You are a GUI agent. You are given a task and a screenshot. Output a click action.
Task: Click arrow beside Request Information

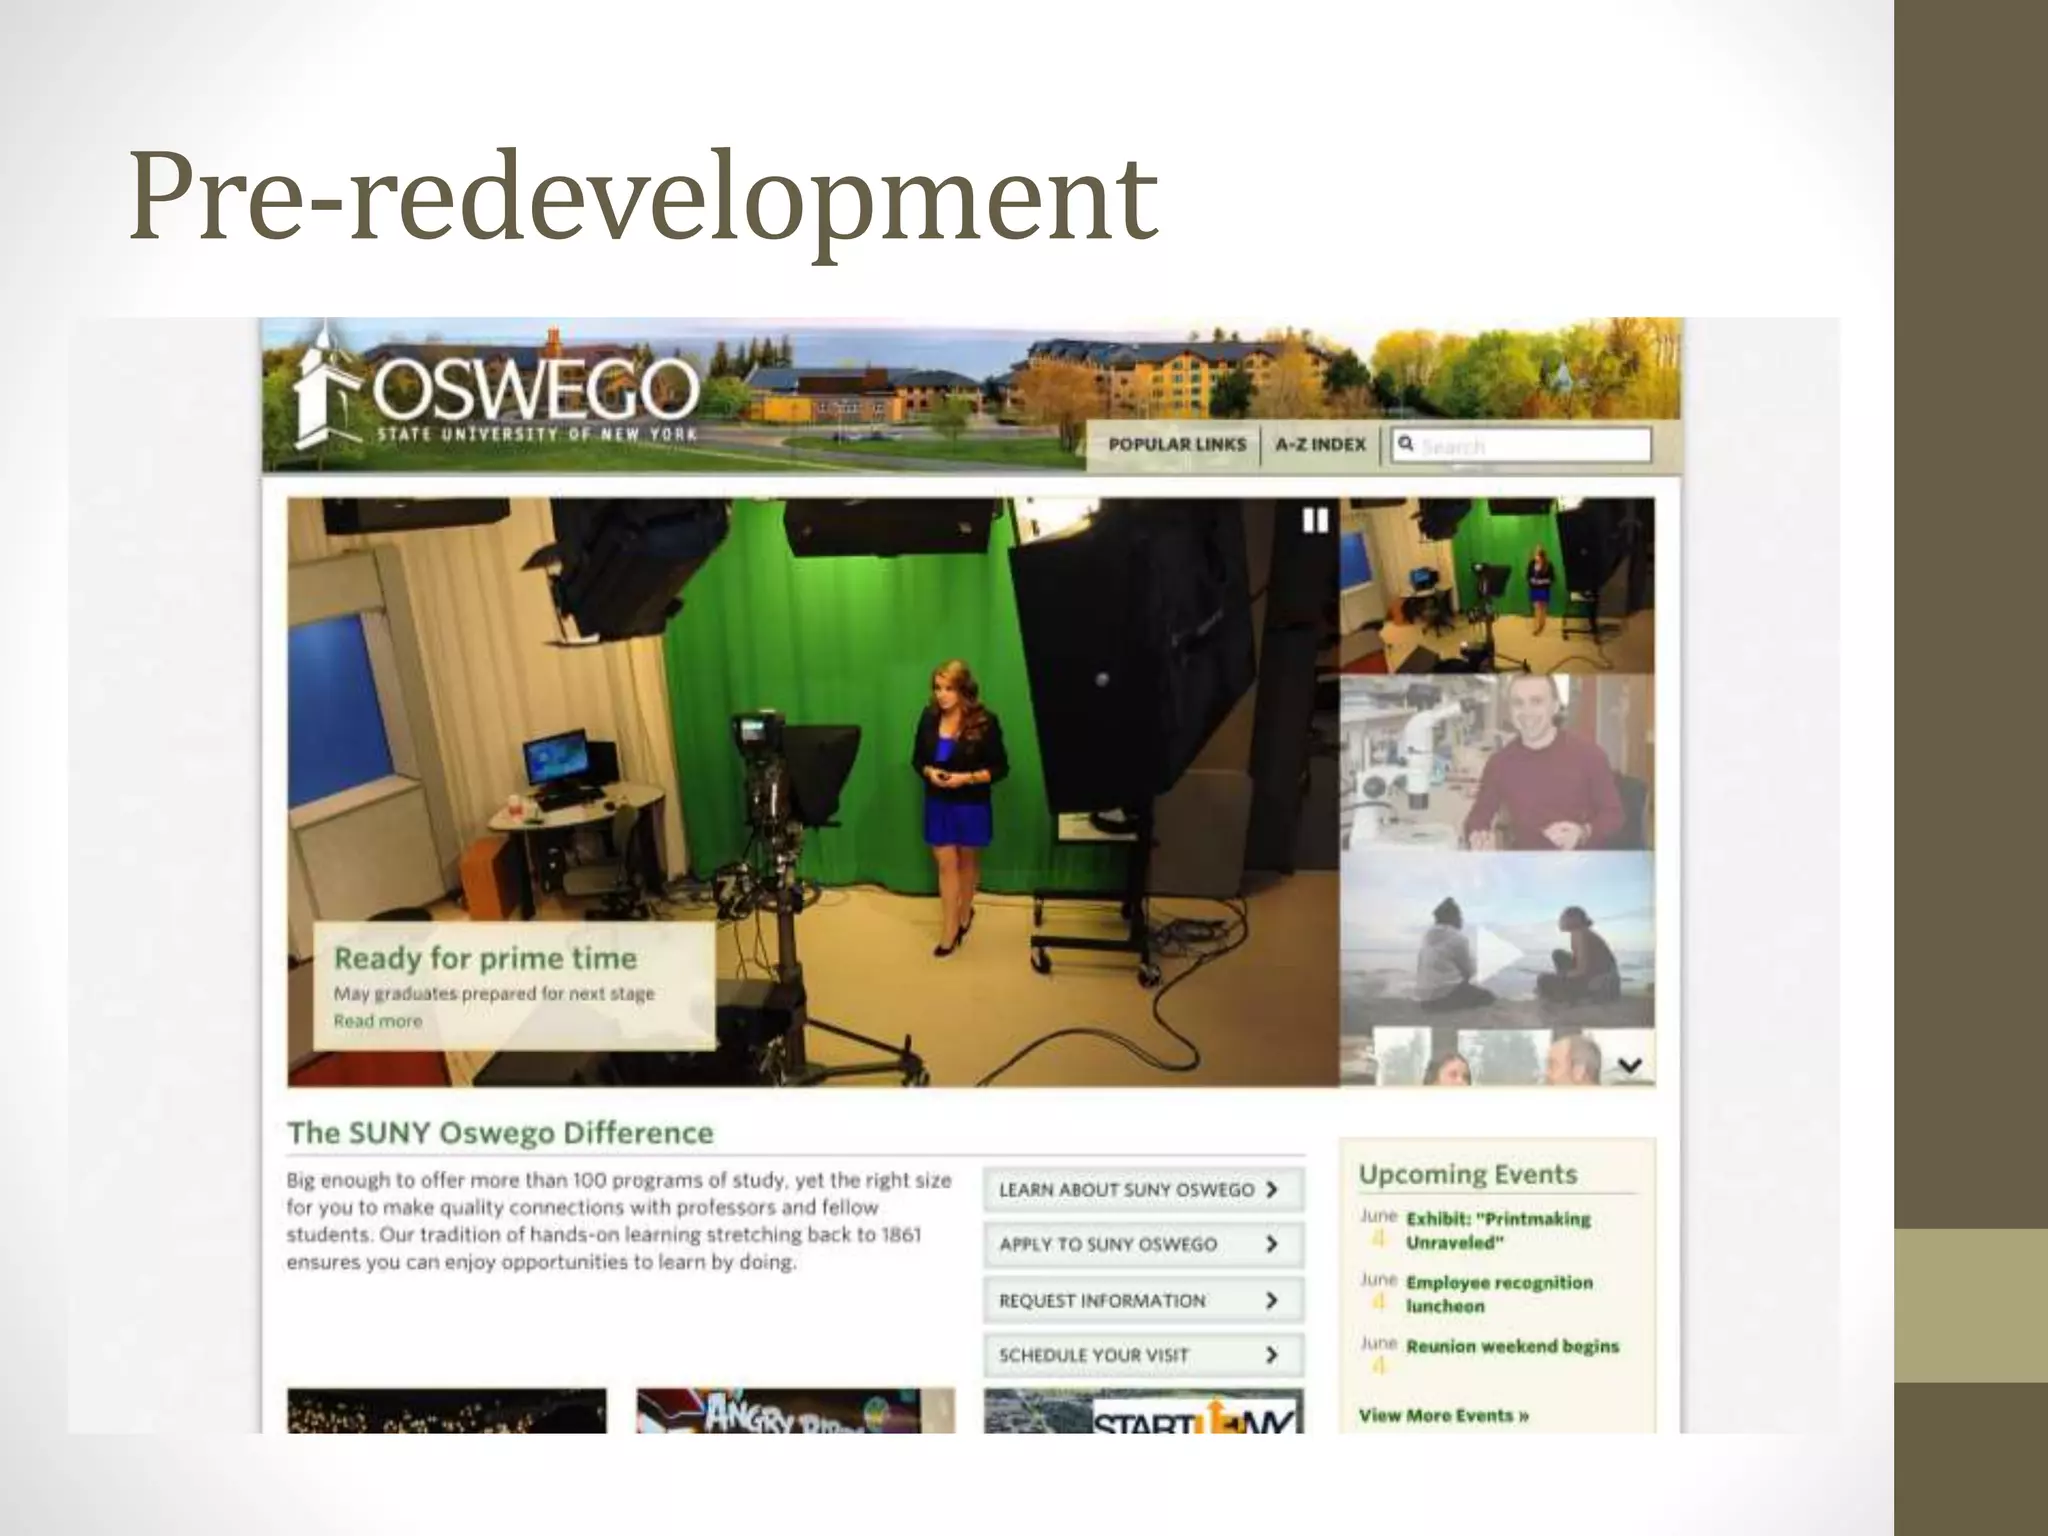(1272, 1300)
